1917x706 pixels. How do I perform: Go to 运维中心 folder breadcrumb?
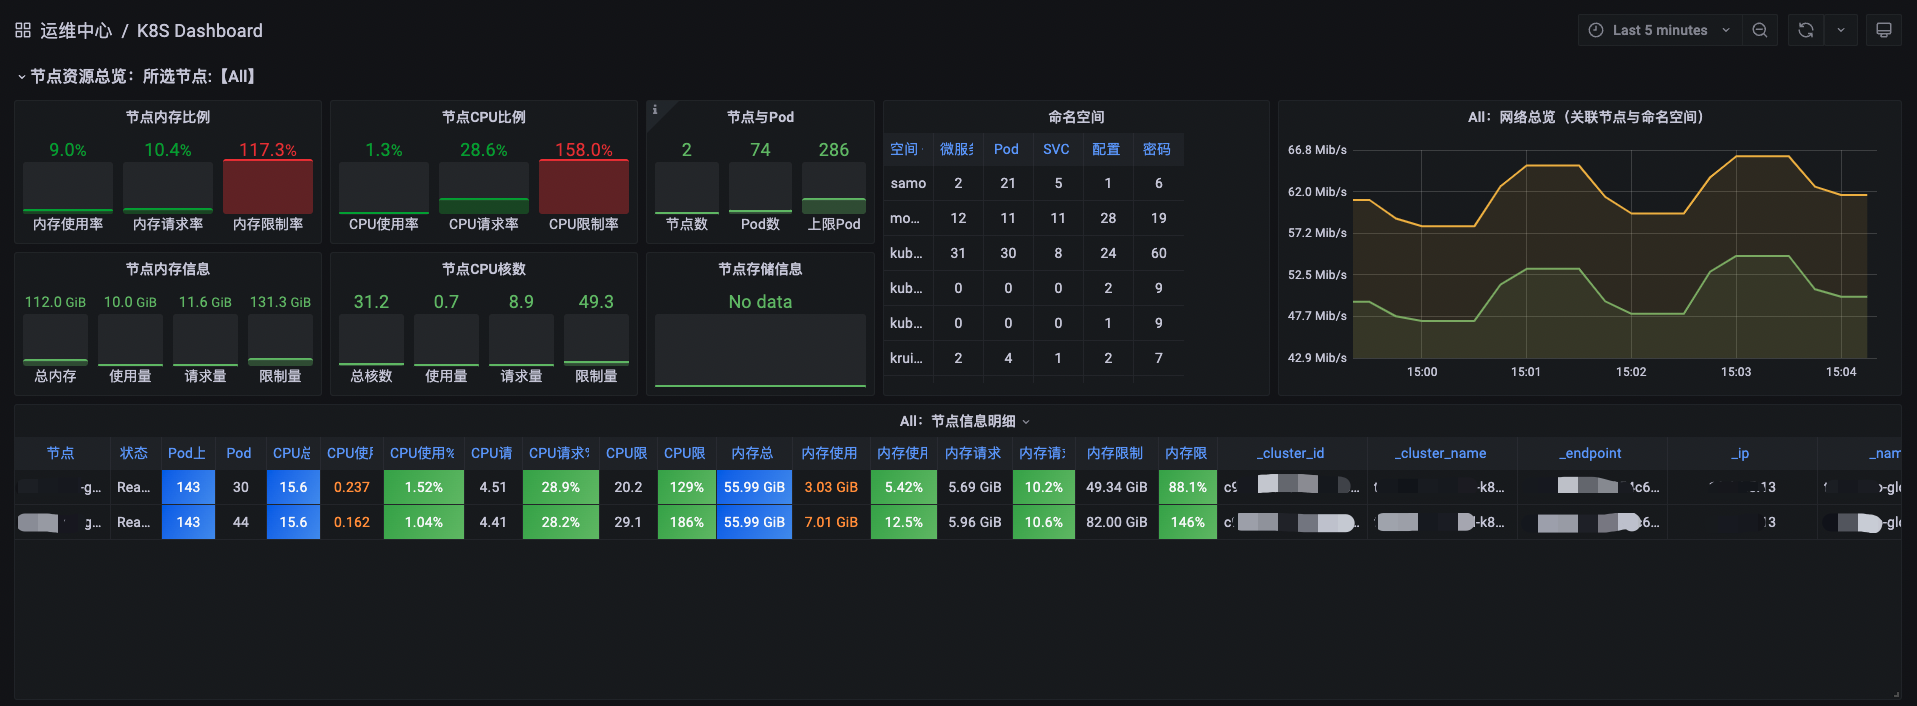tap(76, 31)
